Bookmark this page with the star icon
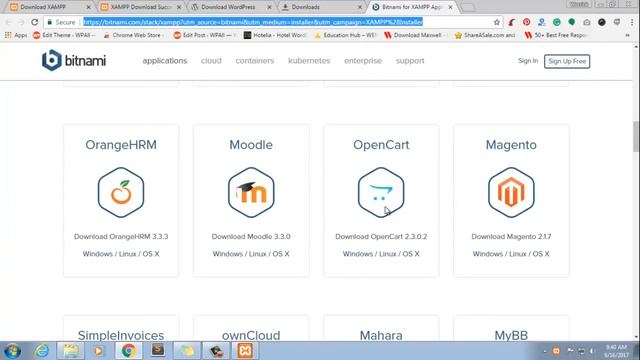 (x=496, y=22)
